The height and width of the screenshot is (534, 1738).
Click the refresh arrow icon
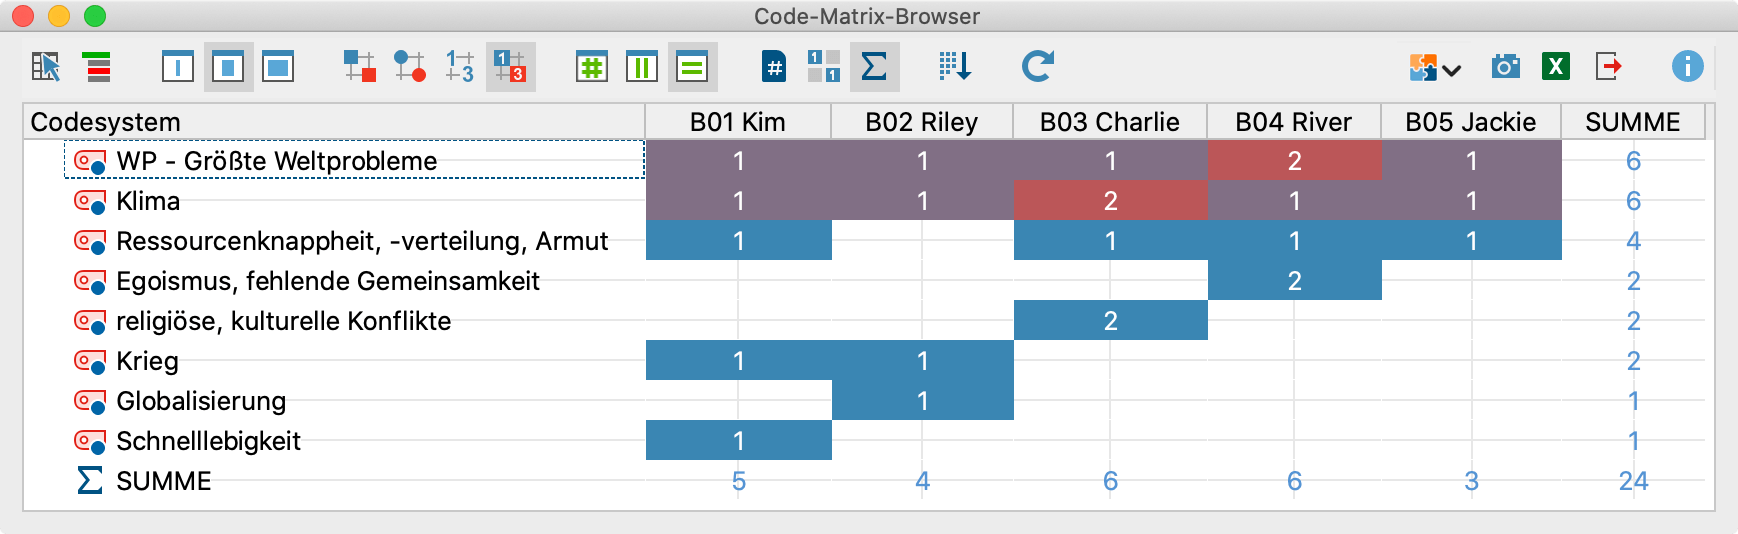click(1037, 67)
